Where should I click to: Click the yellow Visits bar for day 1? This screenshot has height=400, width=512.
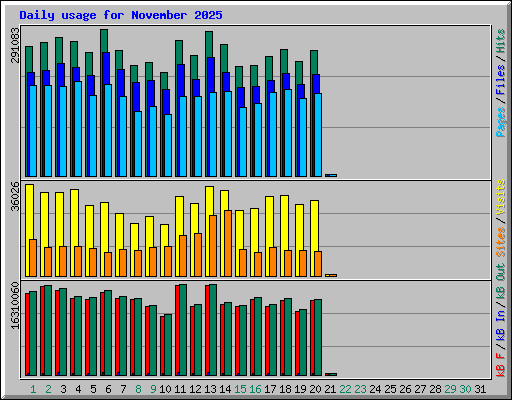click(29, 212)
